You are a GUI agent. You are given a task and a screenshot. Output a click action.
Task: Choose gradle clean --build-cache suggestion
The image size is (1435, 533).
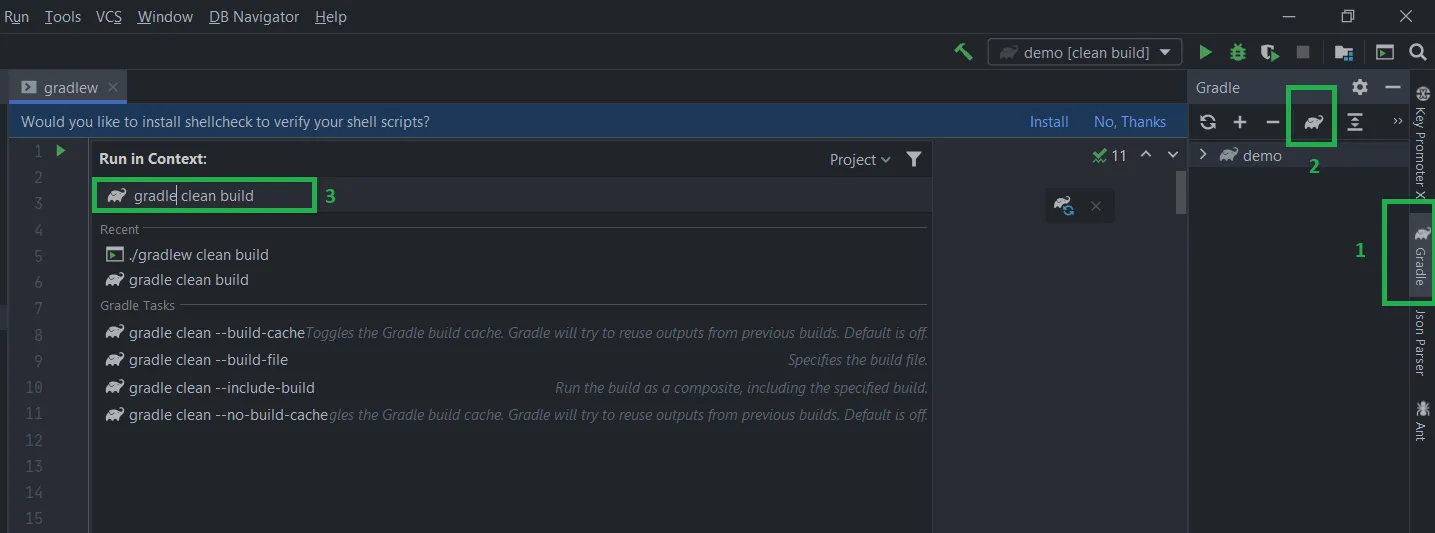511,333
